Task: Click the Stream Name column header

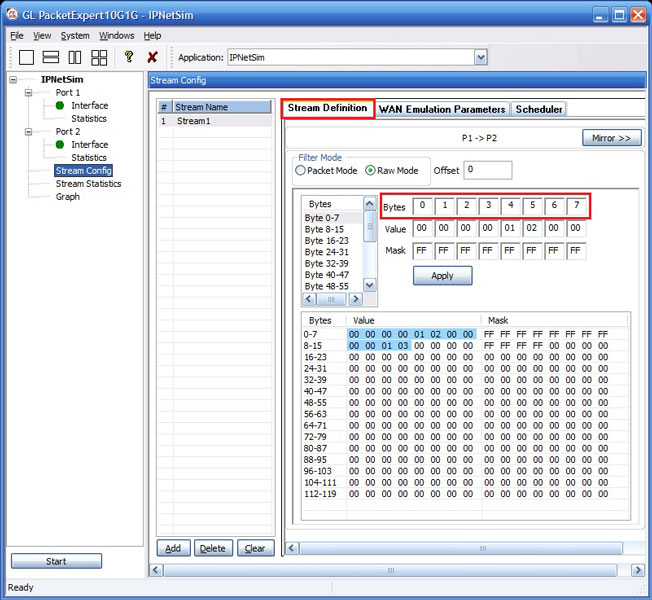Action: pyautogui.click(x=222, y=107)
